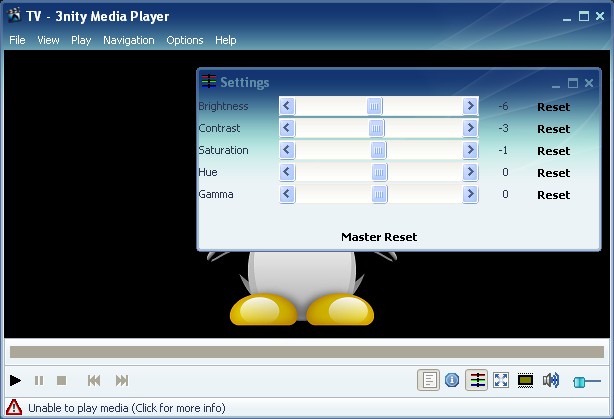Viewport: 614px width, 419px height.
Task: Reset the Gamma value
Action: [x=553, y=195]
